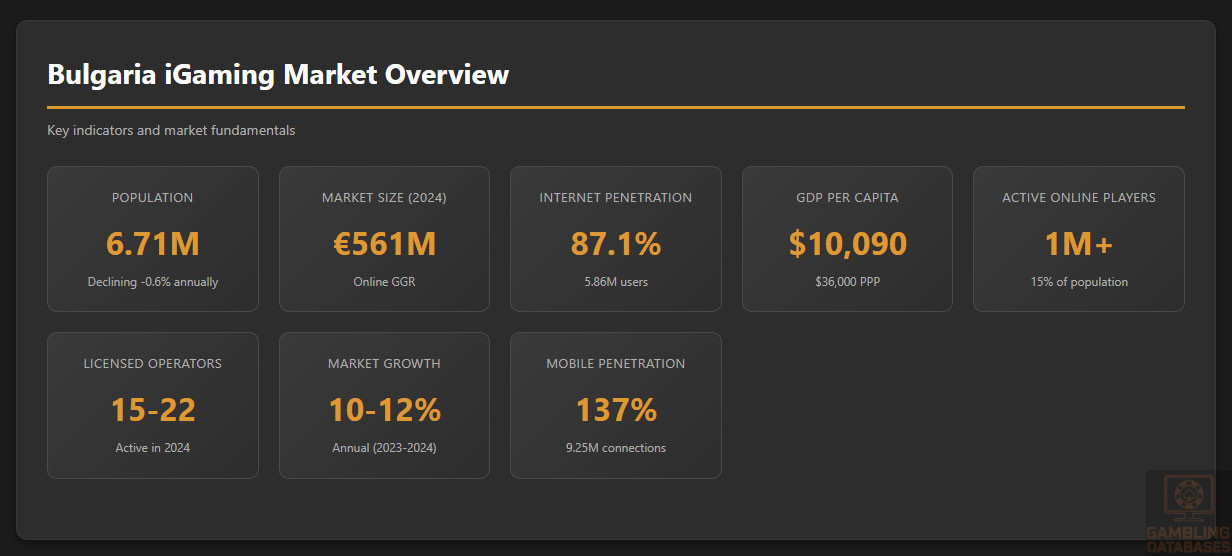Click the 6.71M population value
The width and height of the screenshot is (1232, 556).
click(x=153, y=244)
